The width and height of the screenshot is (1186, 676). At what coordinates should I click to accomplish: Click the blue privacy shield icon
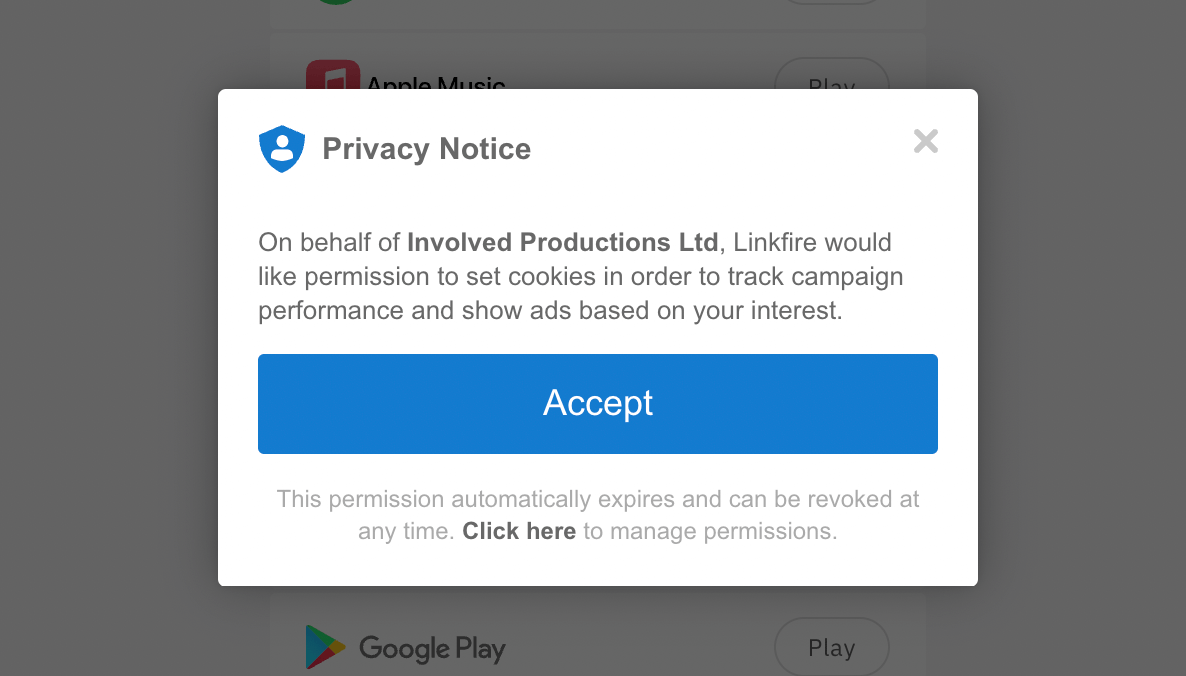[x=282, y=149]
